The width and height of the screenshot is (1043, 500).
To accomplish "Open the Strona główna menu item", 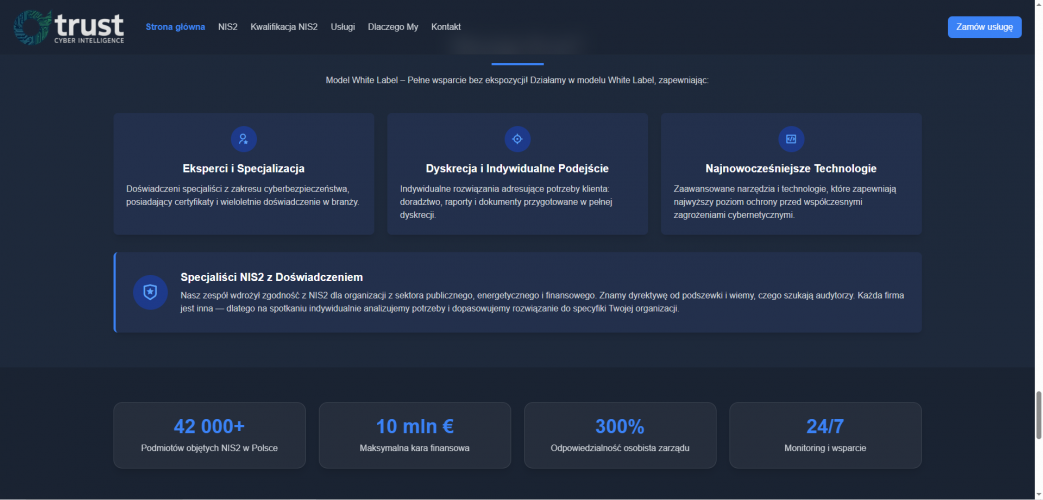I will (176, 27).
